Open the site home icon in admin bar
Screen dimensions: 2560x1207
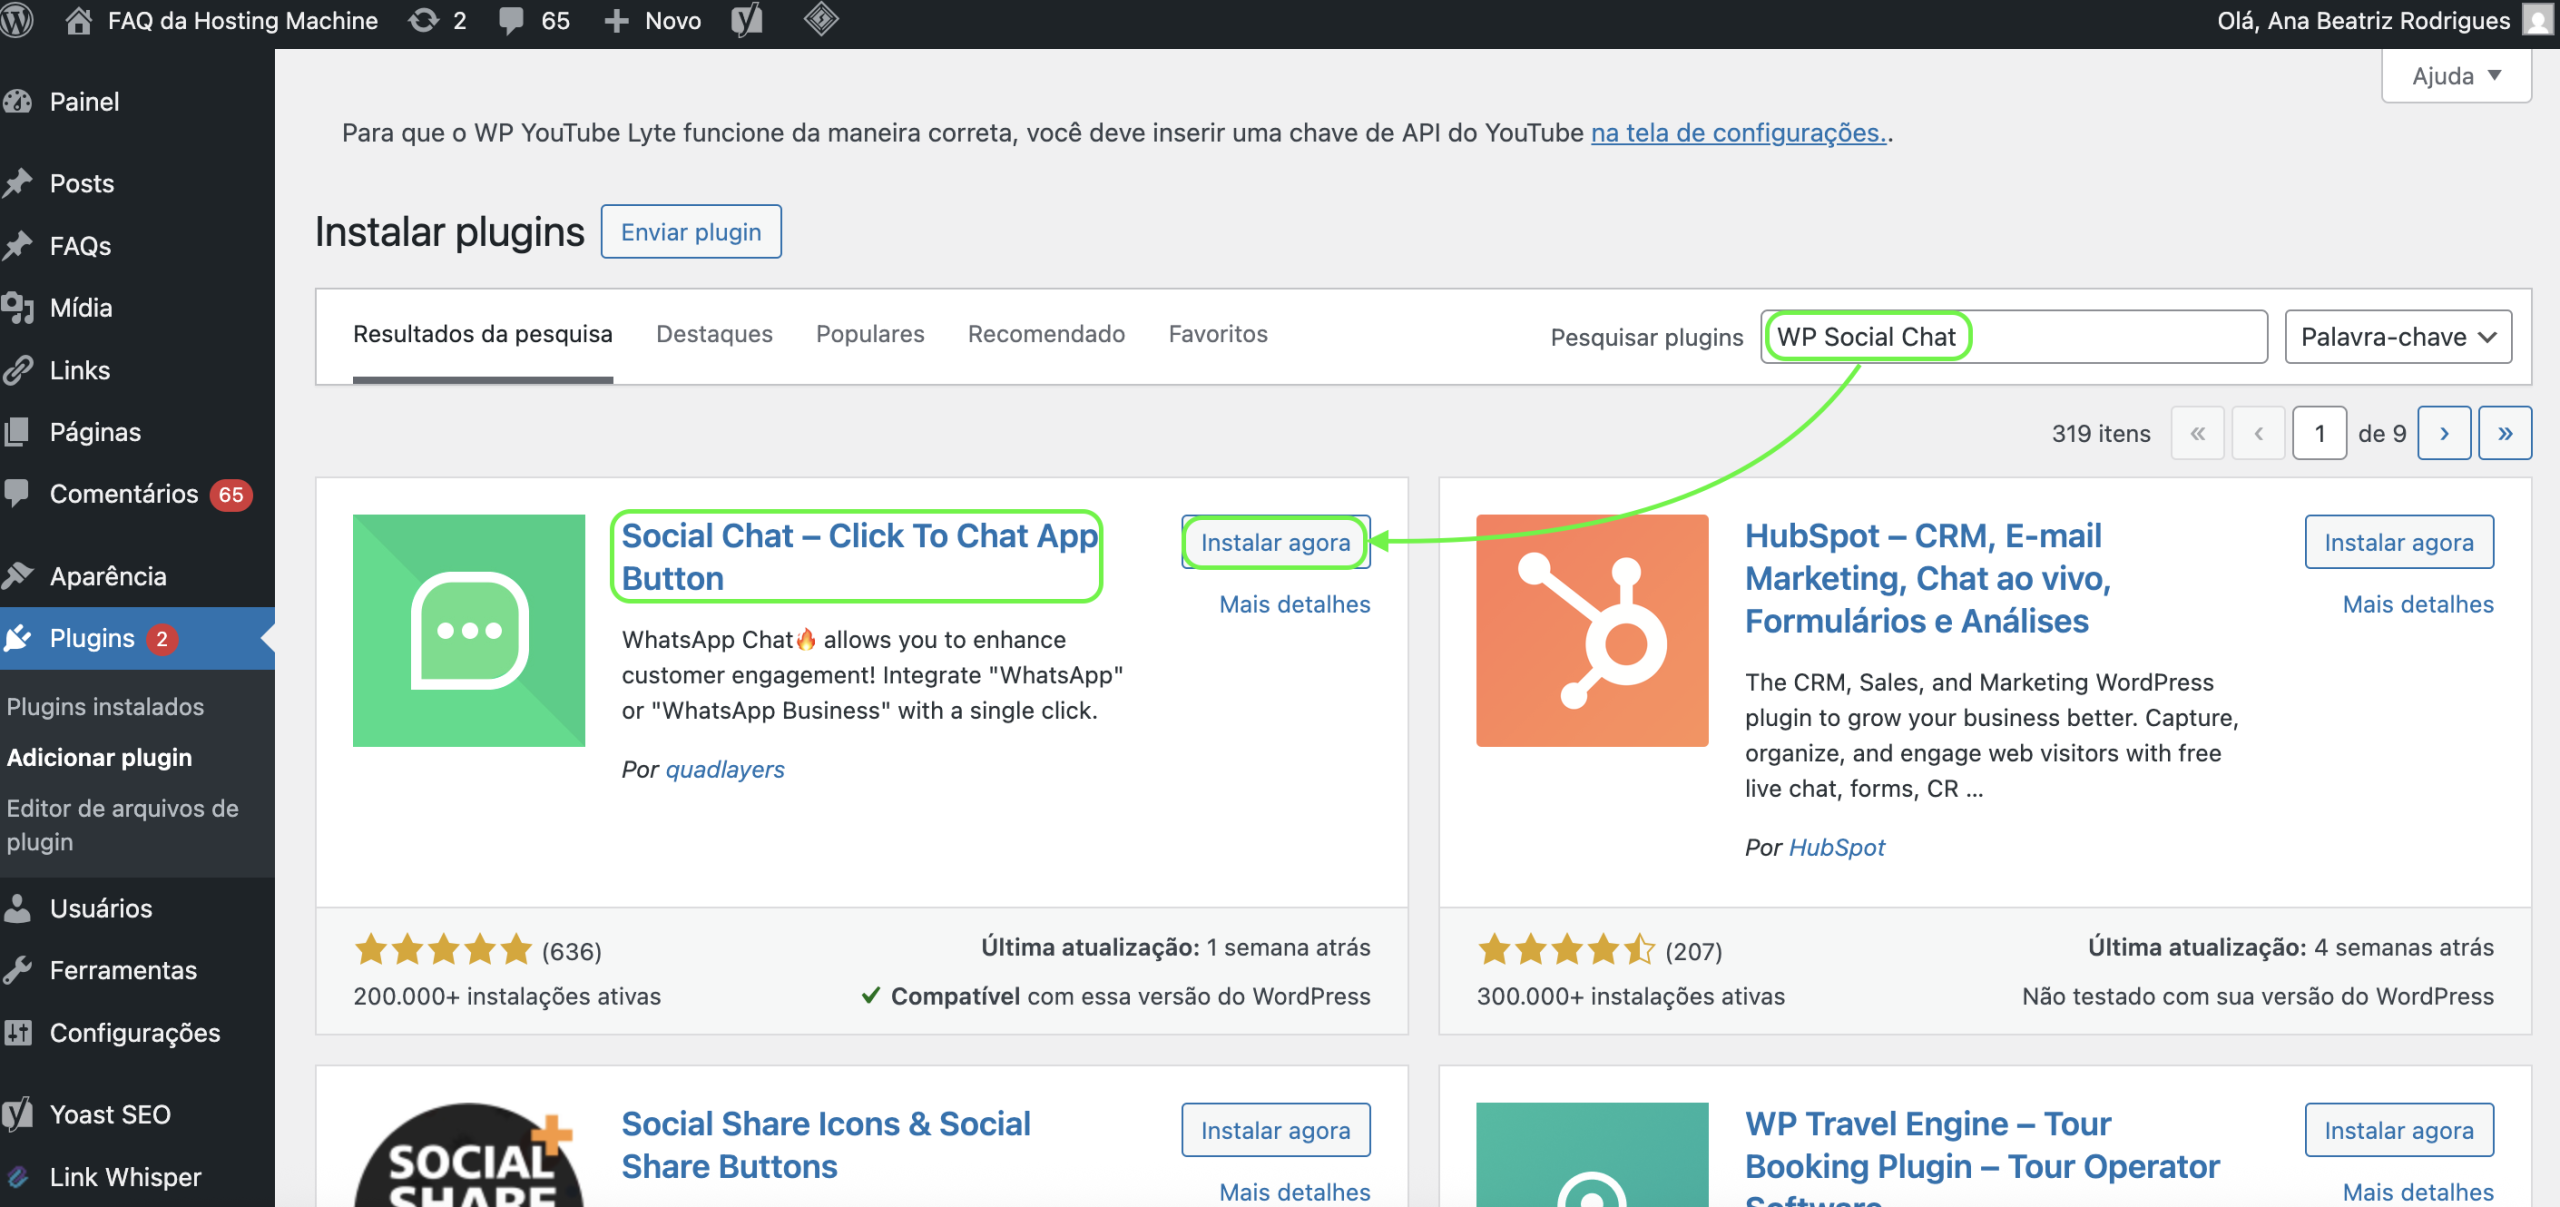coord(78,20)
